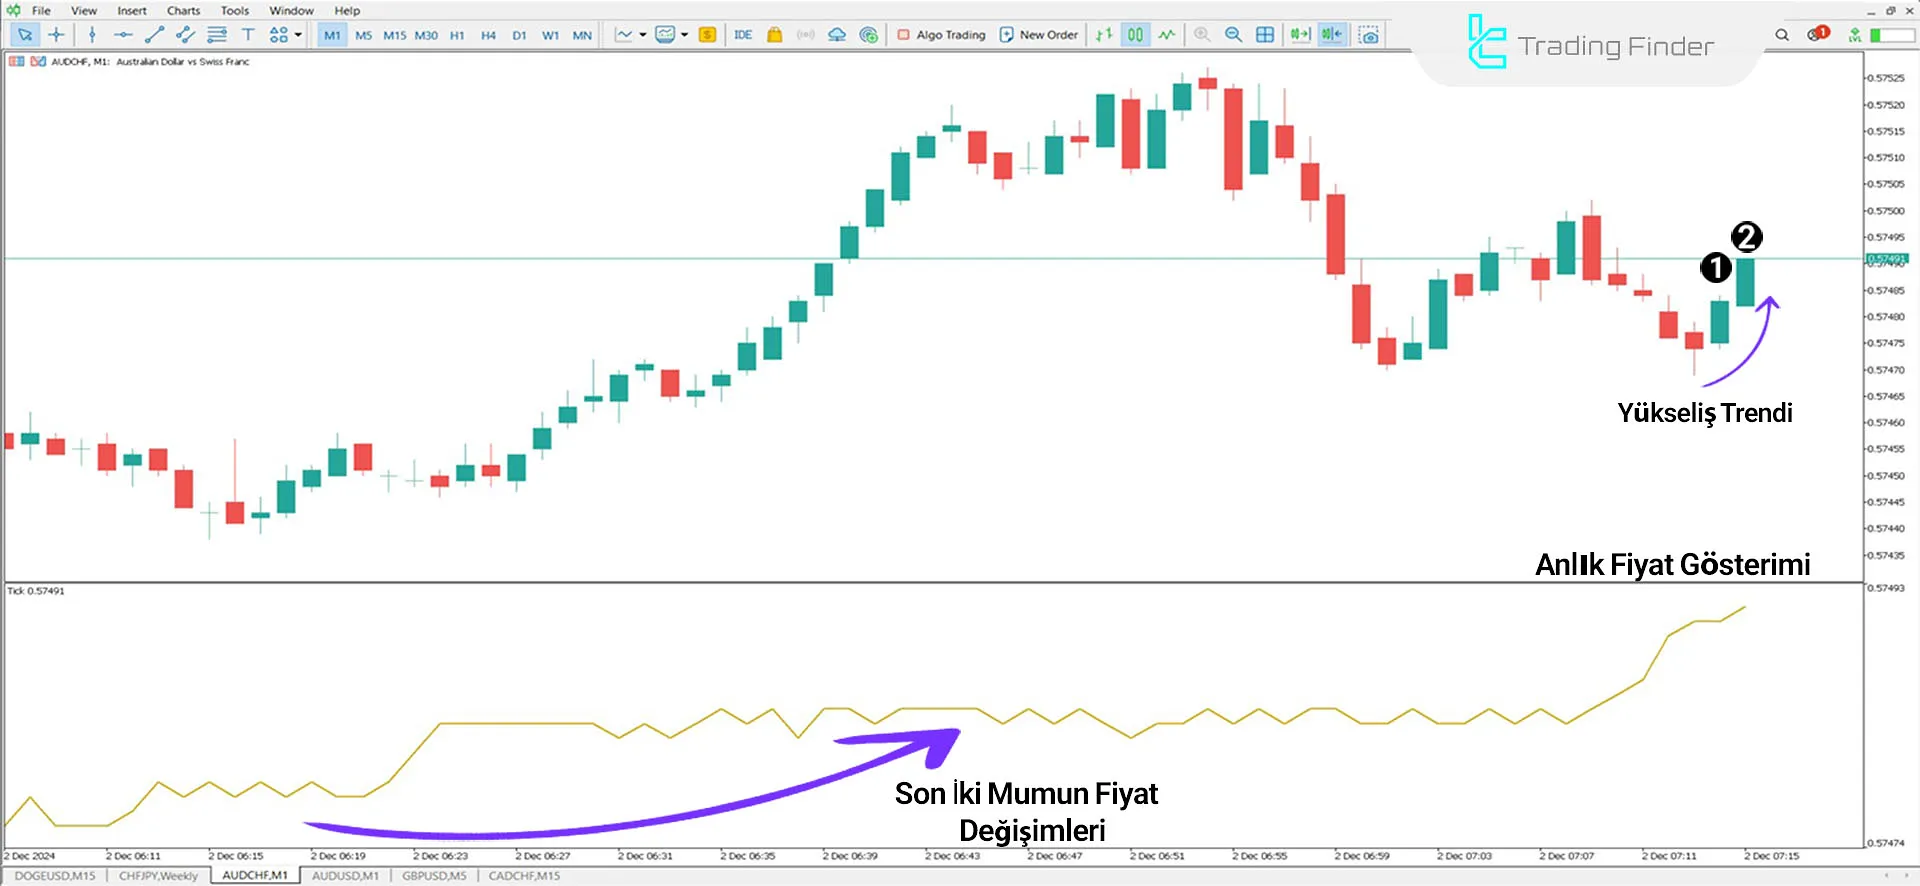Screen dimensions: 1920x886
Task: Select the H4 timeframe button
Action: [488, 35]
